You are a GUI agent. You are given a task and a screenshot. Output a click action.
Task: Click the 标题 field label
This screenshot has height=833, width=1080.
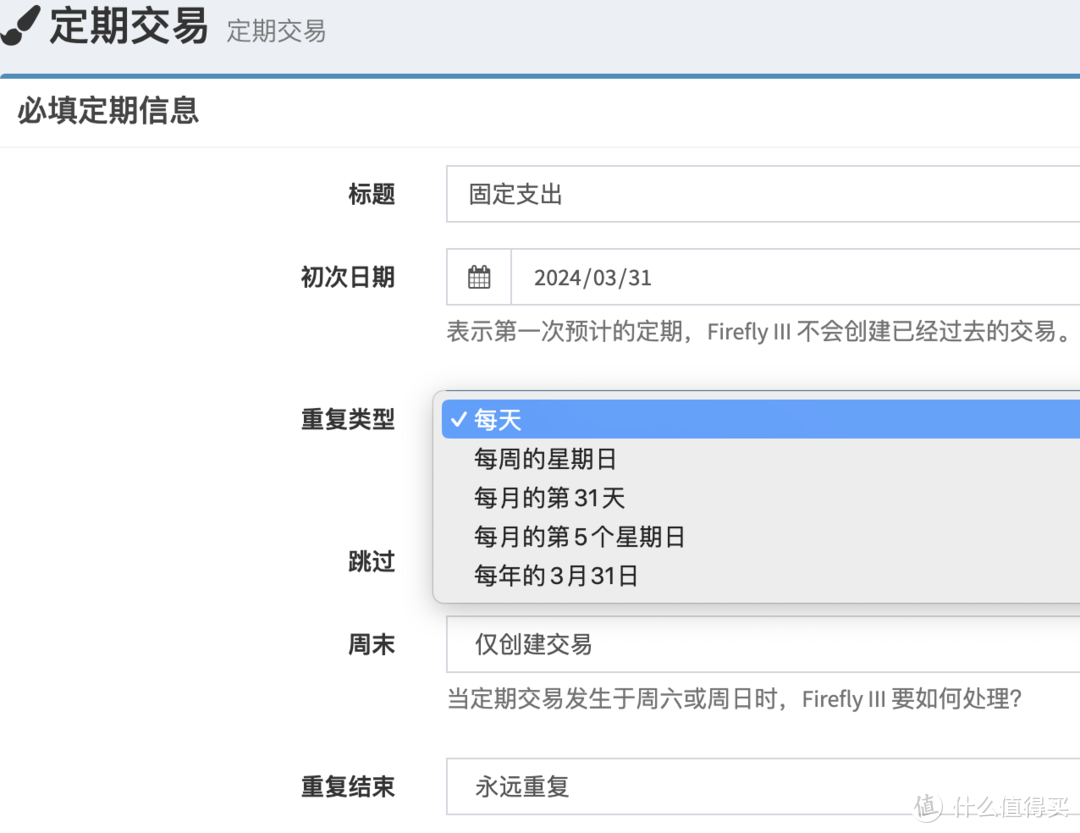tap(371, 194)
